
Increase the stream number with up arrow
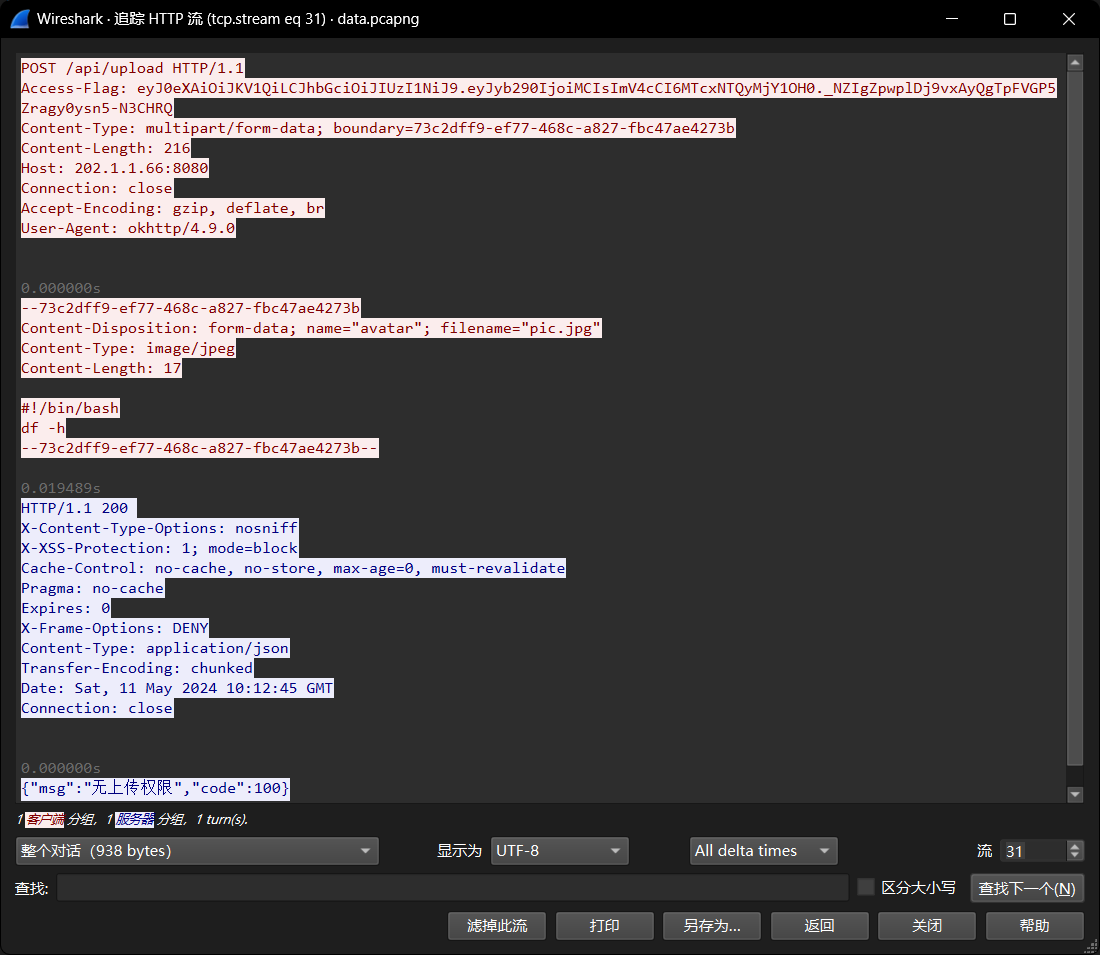coord(1075,846)
